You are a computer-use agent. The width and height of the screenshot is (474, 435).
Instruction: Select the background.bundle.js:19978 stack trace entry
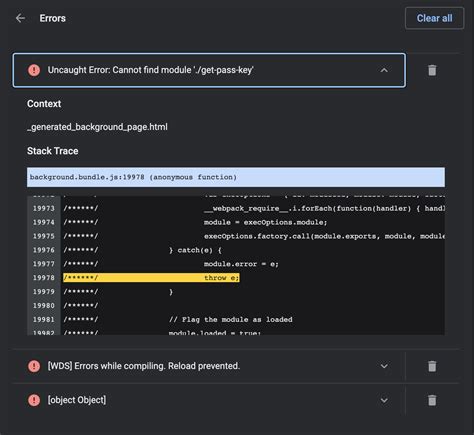tap(236, 177)
